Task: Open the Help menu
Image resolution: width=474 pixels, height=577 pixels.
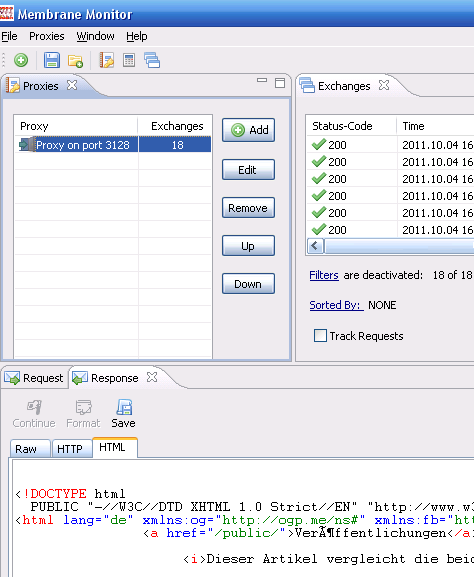Action: [137, 36]
